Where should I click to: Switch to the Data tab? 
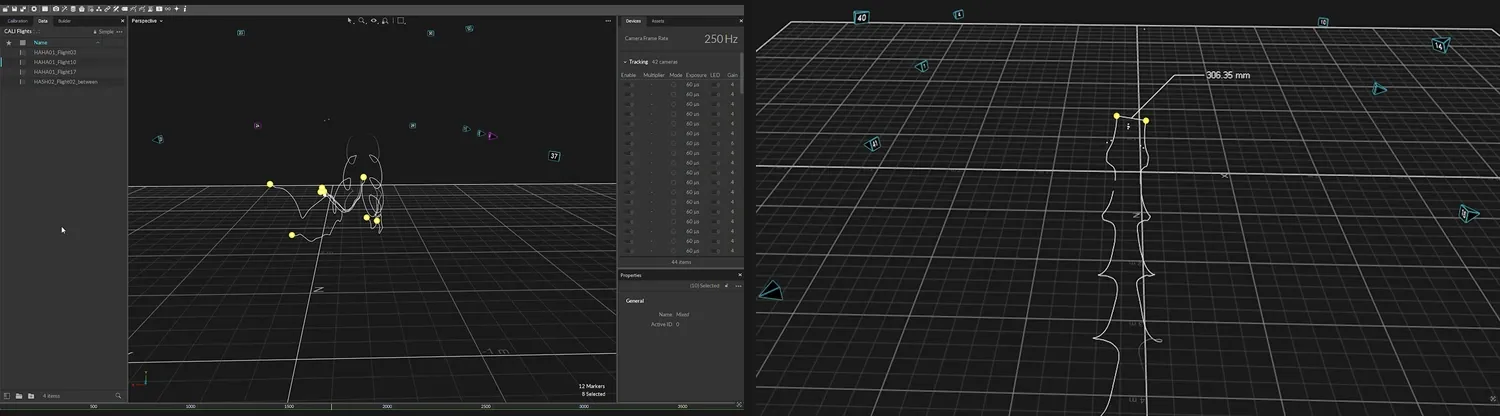(x=43, y=20)
